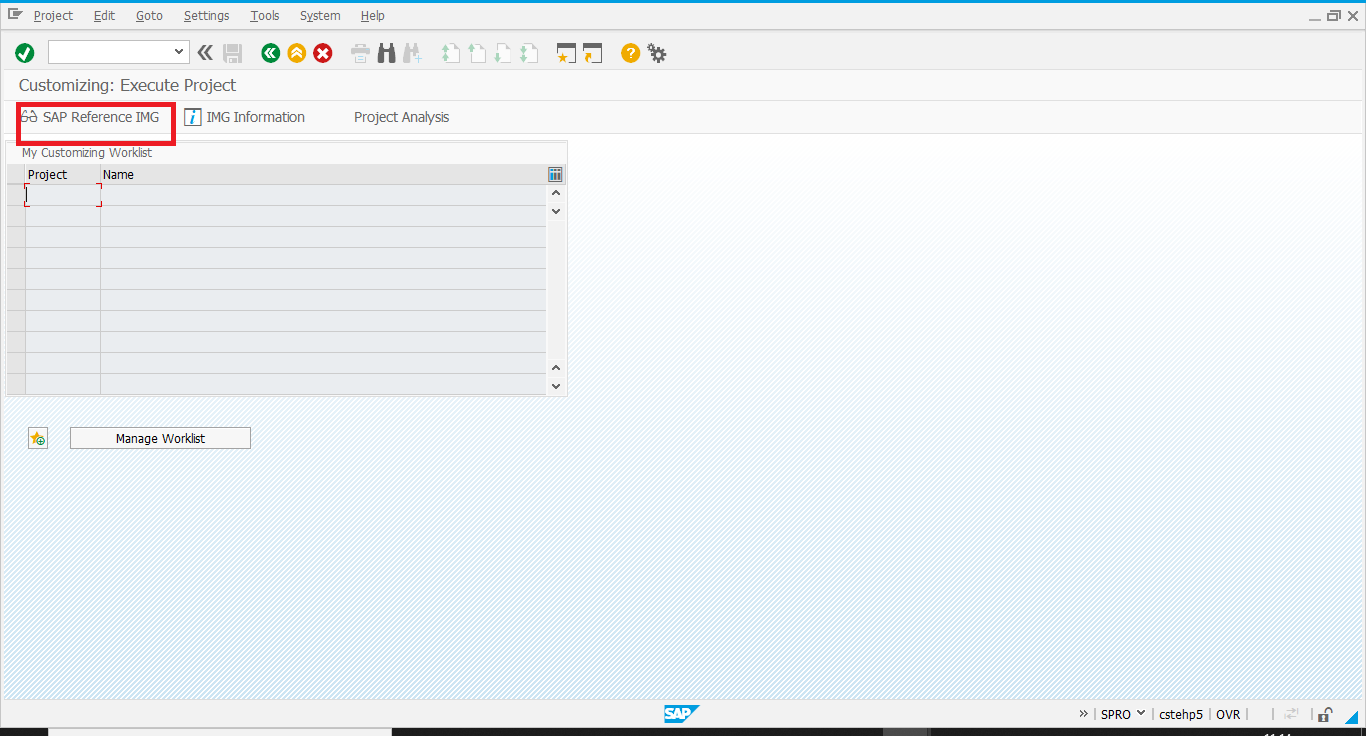Image resolution: width=1366 pixels, height=736 pixels.
Task: Open the System menu
Action: [320, 16]
